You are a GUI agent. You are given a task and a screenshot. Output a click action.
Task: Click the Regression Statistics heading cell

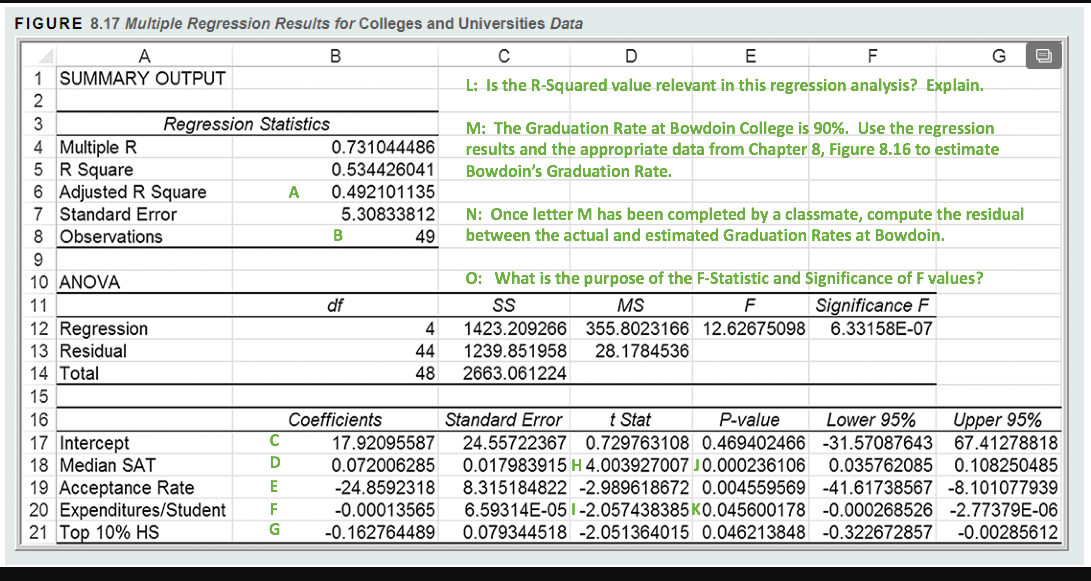(246, 125)
